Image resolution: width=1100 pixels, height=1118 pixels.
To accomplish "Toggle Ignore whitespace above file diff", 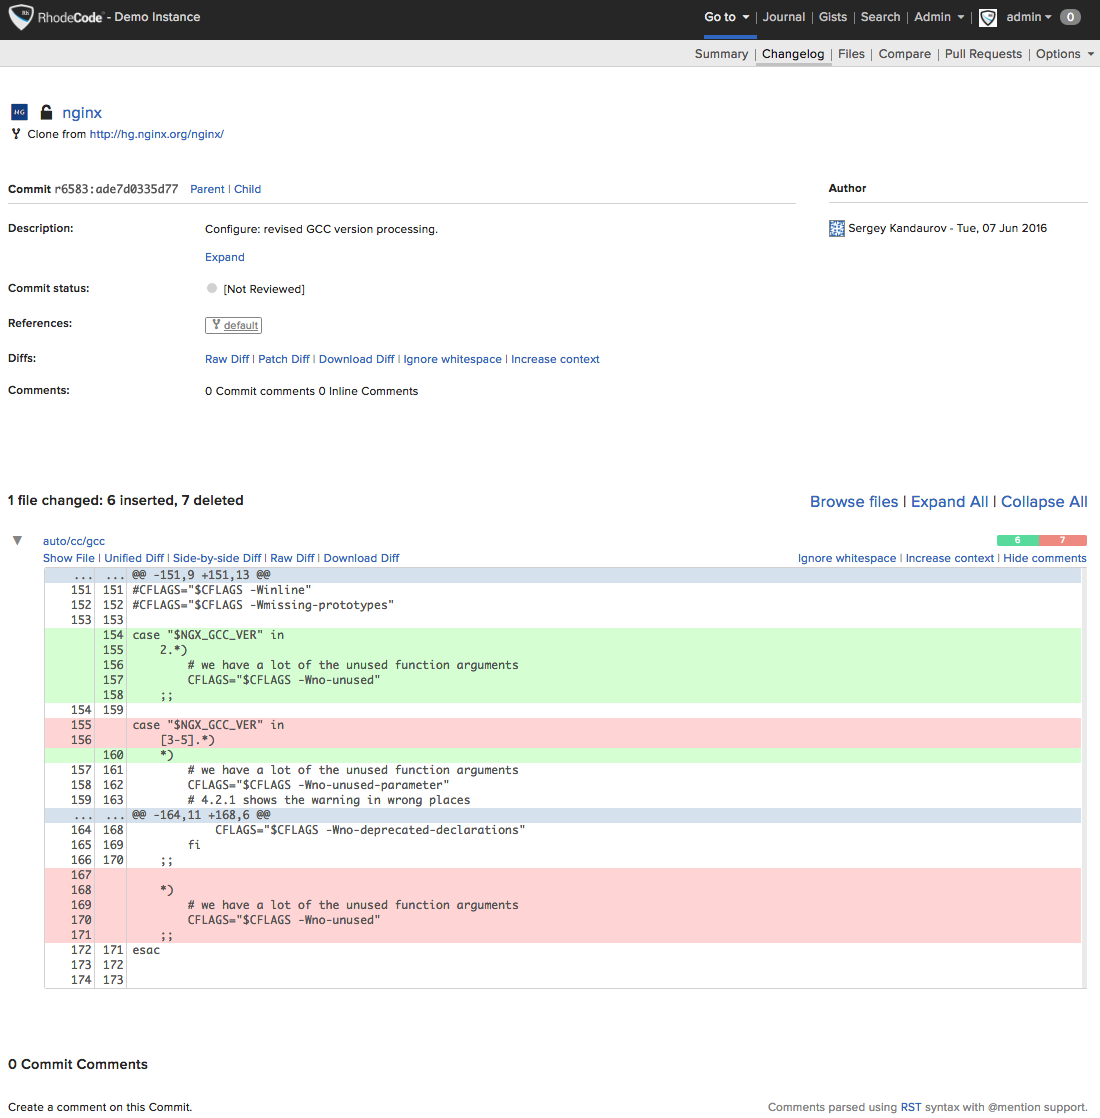I will (x=847, y=558).
